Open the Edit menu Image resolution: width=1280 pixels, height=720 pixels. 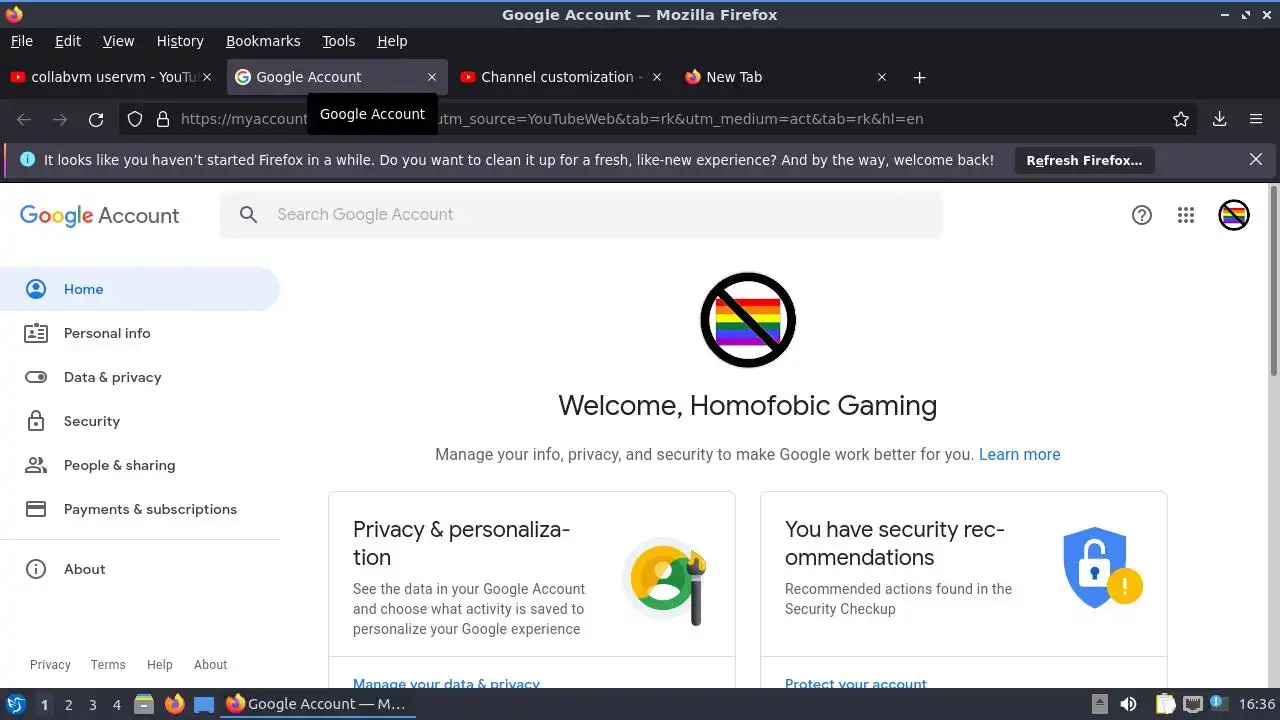pyautogui.click(x=68, y=41)
